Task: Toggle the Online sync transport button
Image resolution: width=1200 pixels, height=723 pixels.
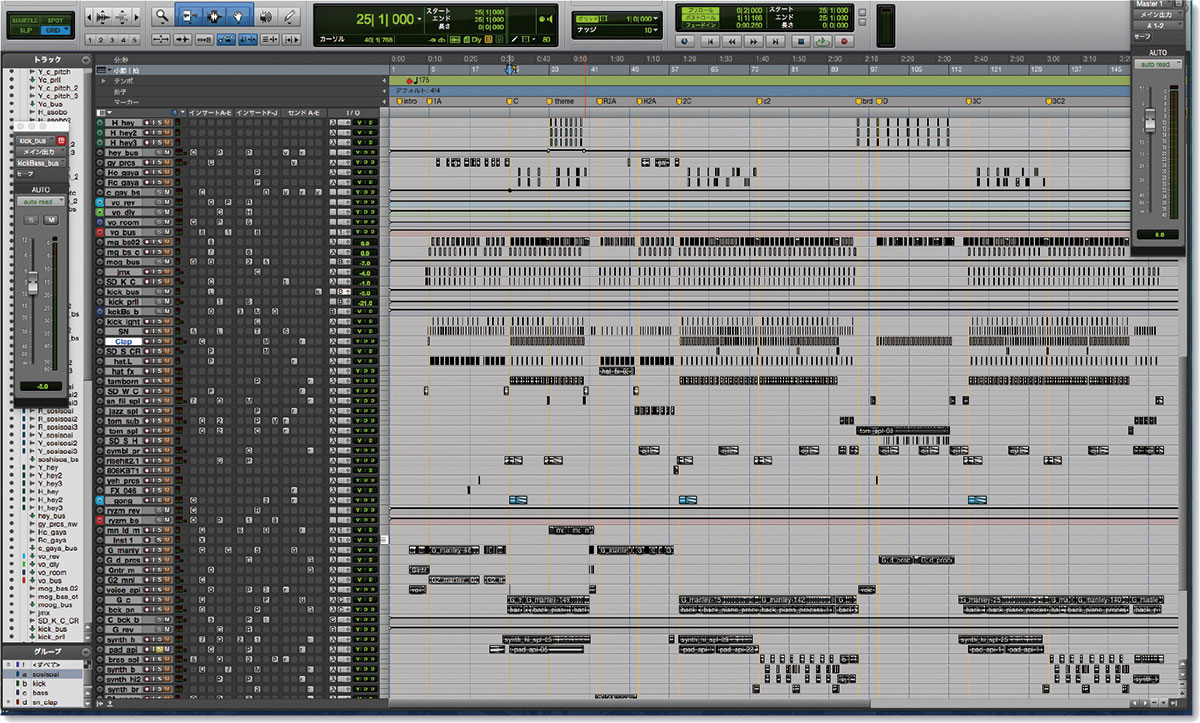Action: [685, 41]
